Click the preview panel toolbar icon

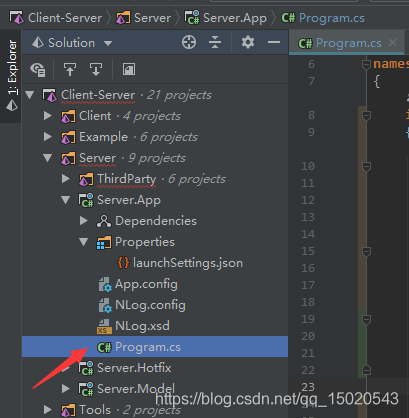click(129, 69)
